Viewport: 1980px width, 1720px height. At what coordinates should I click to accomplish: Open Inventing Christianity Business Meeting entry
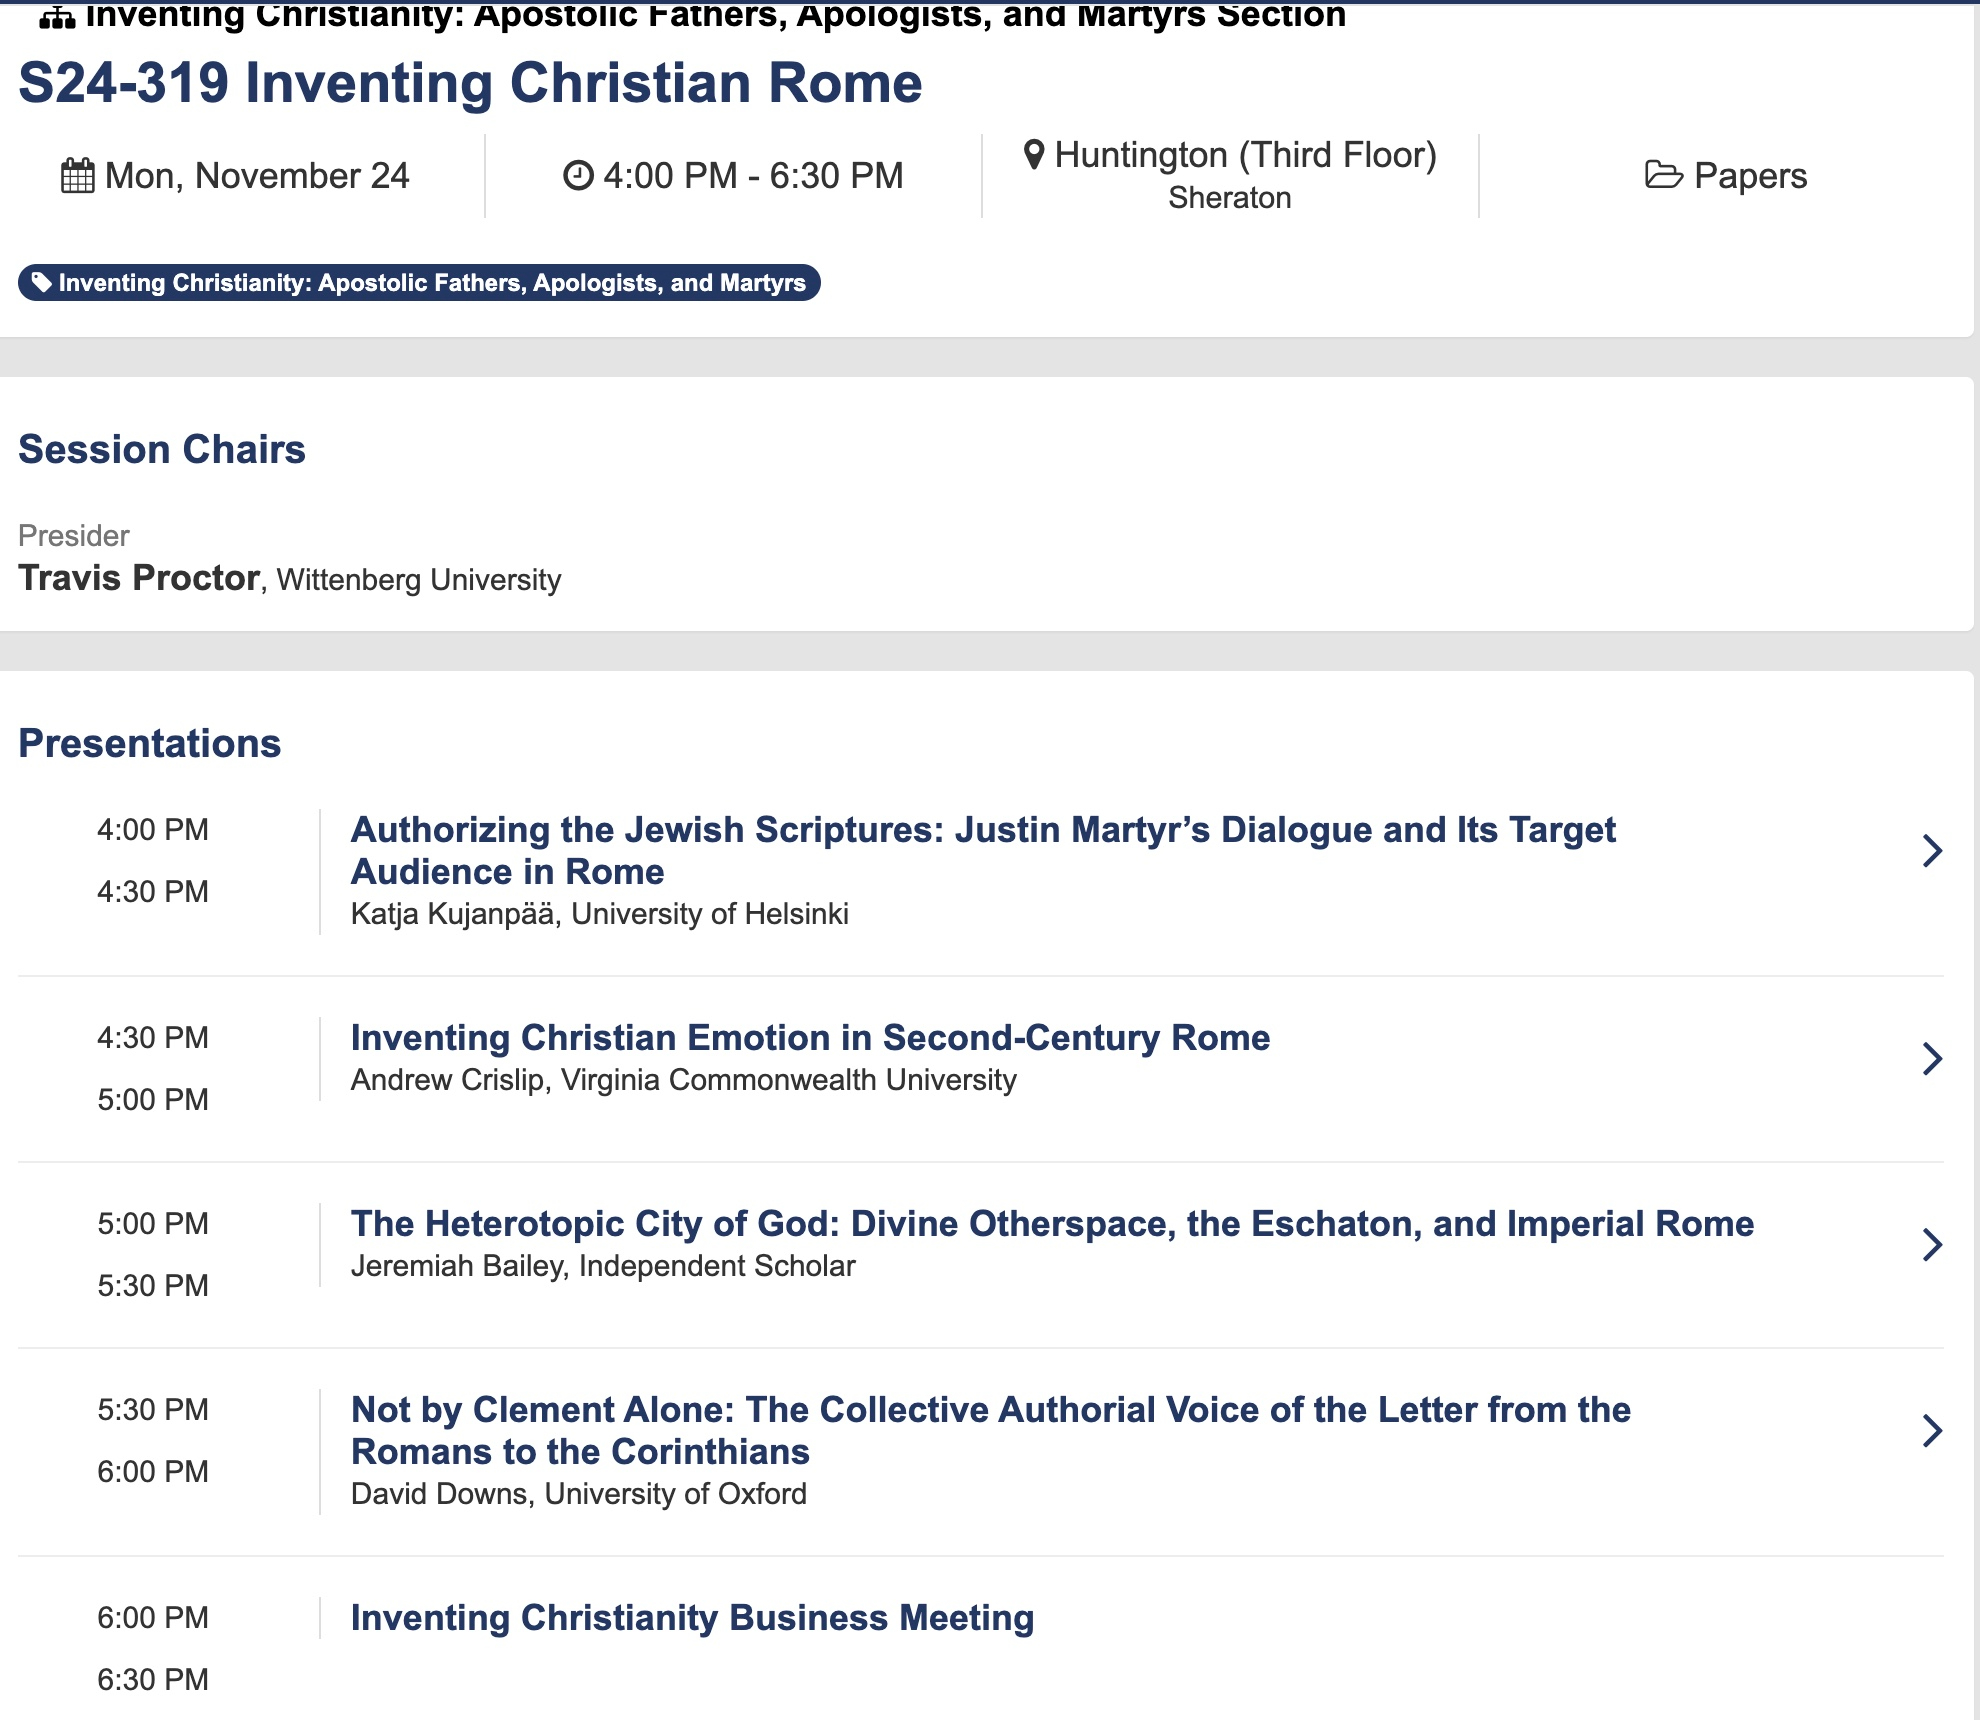pyautogui.click(x=692, y=1618)
